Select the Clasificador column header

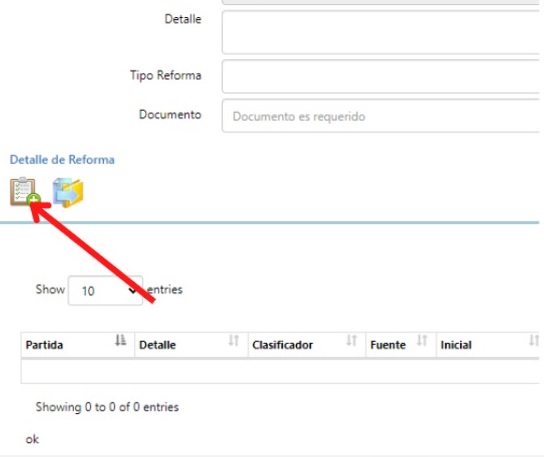307,345
